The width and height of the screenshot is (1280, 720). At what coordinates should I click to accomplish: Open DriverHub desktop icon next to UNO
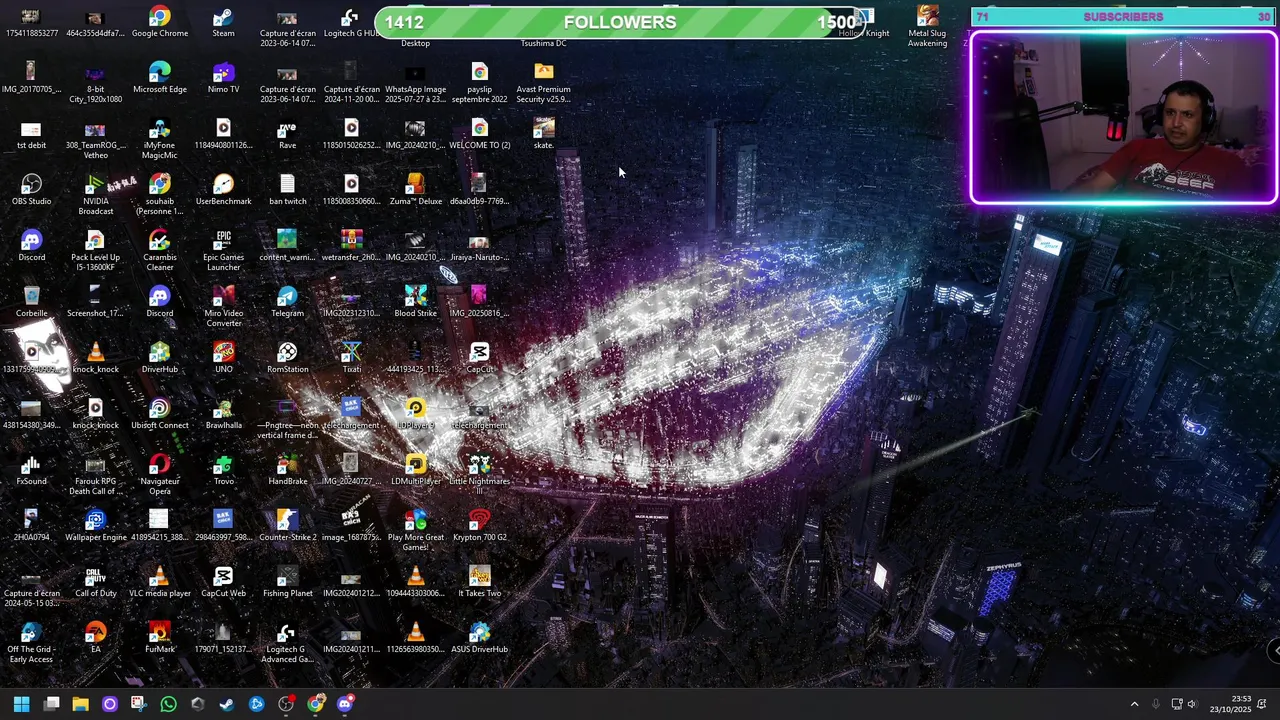coord(160,359)
